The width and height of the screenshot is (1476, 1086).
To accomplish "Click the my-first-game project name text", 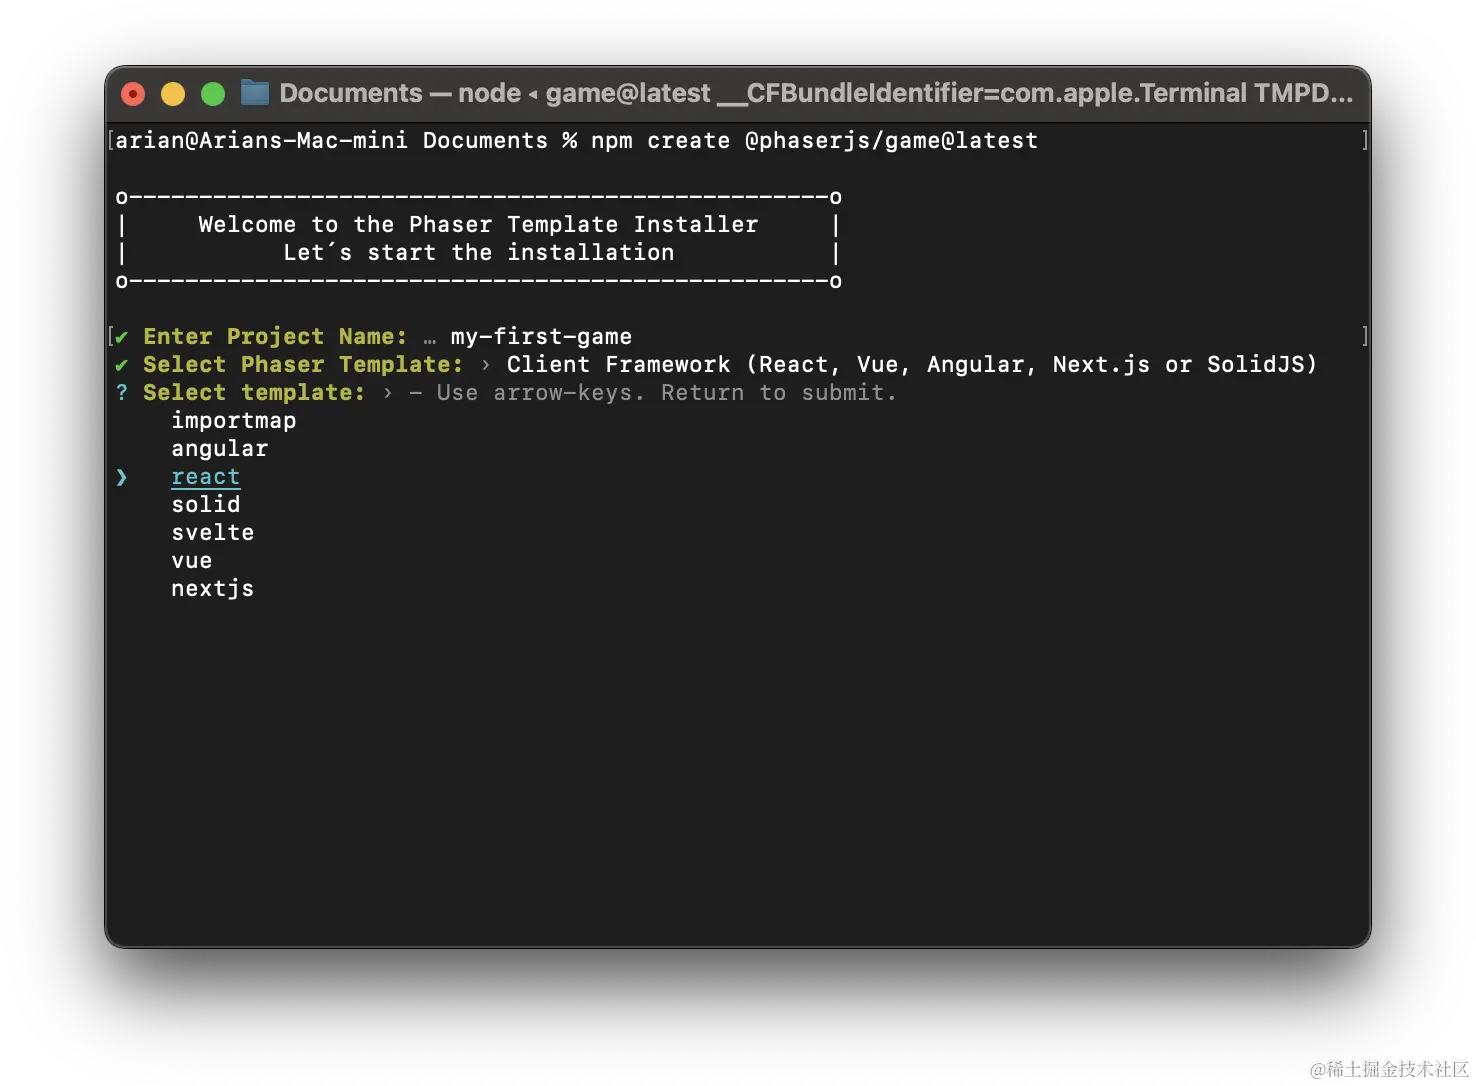I will click(540, 337).
